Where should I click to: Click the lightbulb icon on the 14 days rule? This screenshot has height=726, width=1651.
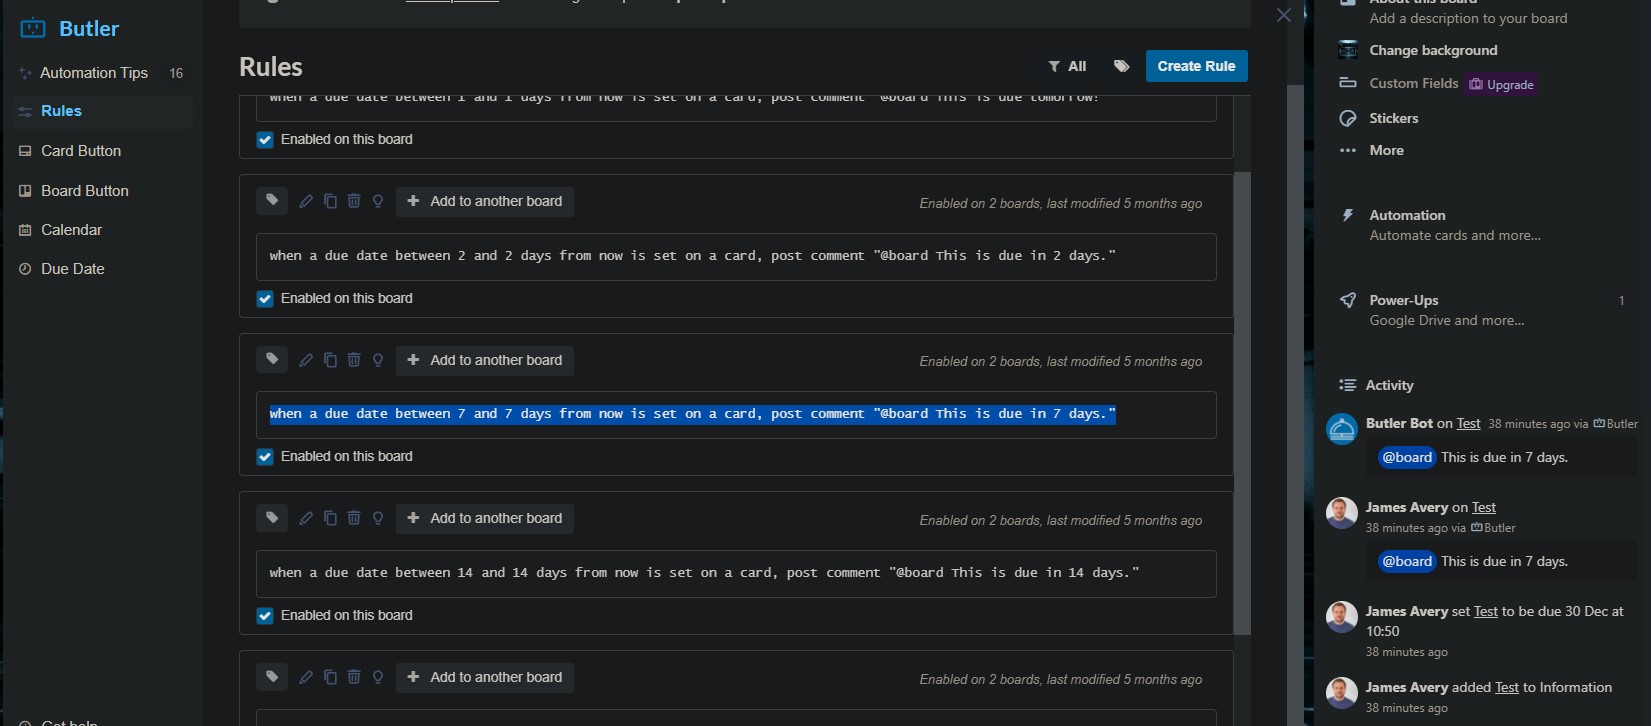click(x=378, y=518)
